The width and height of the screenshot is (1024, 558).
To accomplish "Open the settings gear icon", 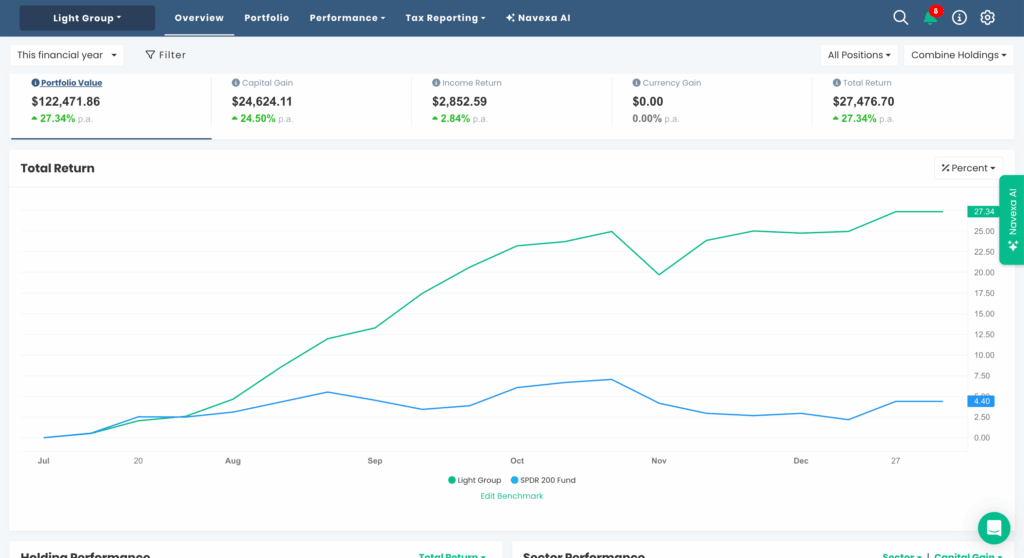I will [987, 18].
